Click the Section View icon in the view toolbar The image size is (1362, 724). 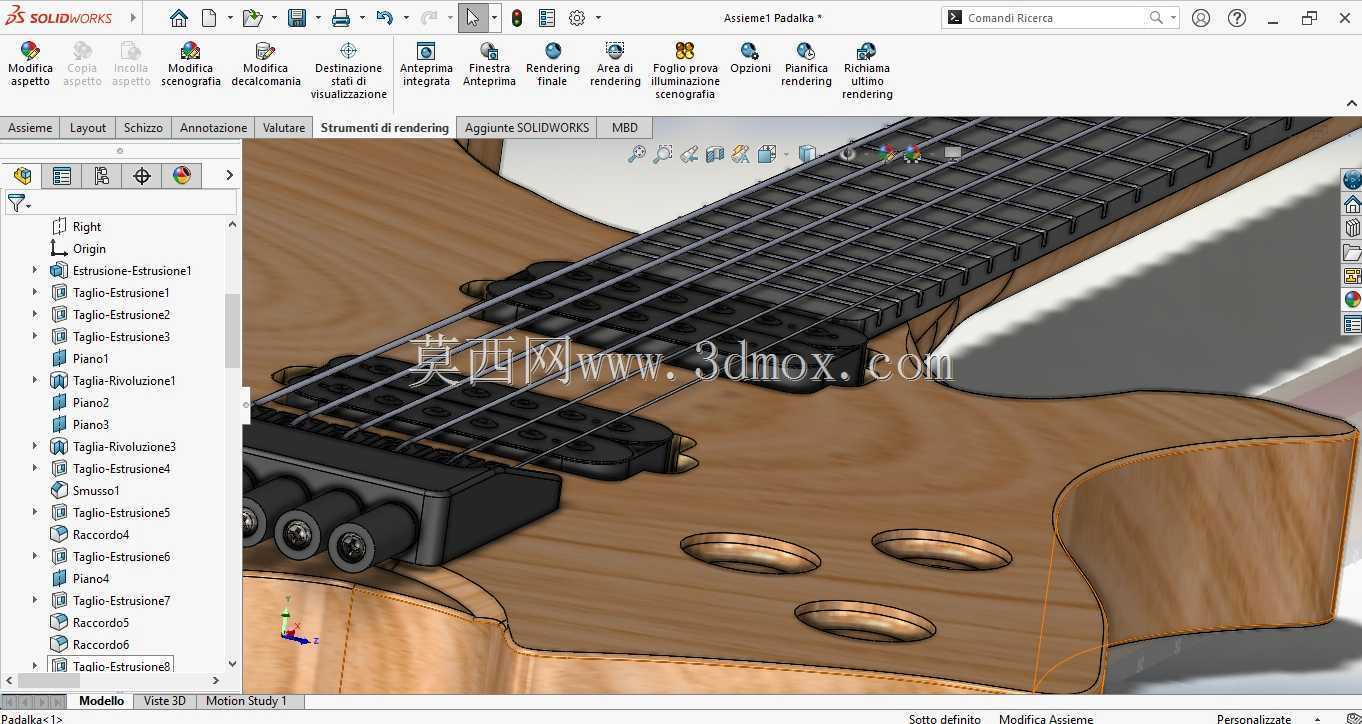[x=714, y=154]
